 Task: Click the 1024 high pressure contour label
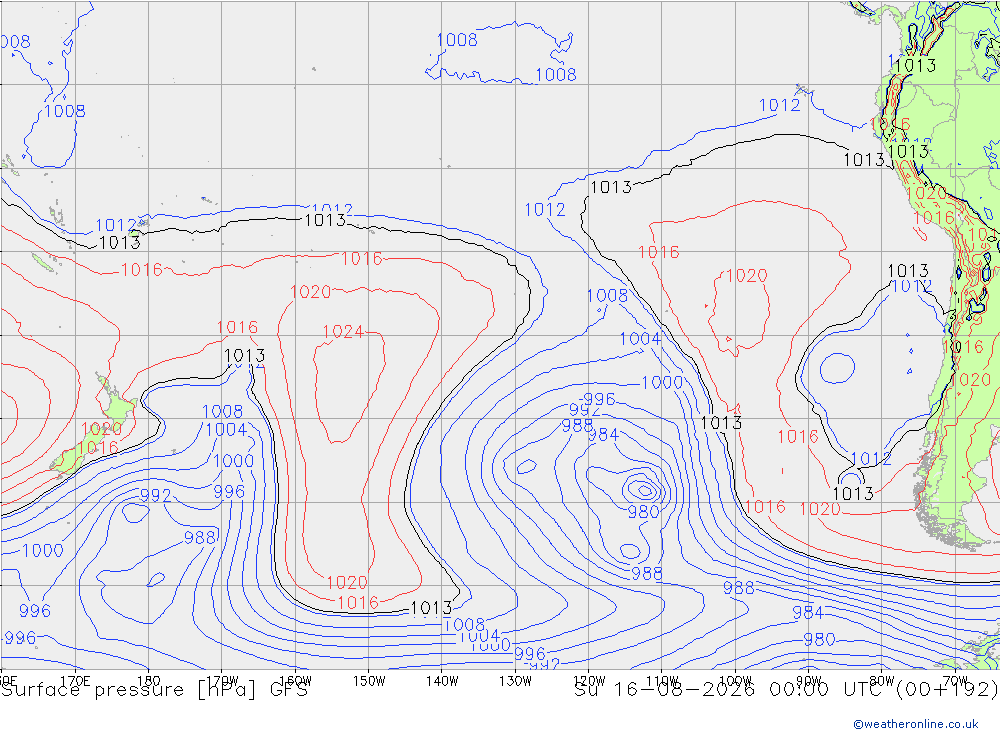coord(343,332)
